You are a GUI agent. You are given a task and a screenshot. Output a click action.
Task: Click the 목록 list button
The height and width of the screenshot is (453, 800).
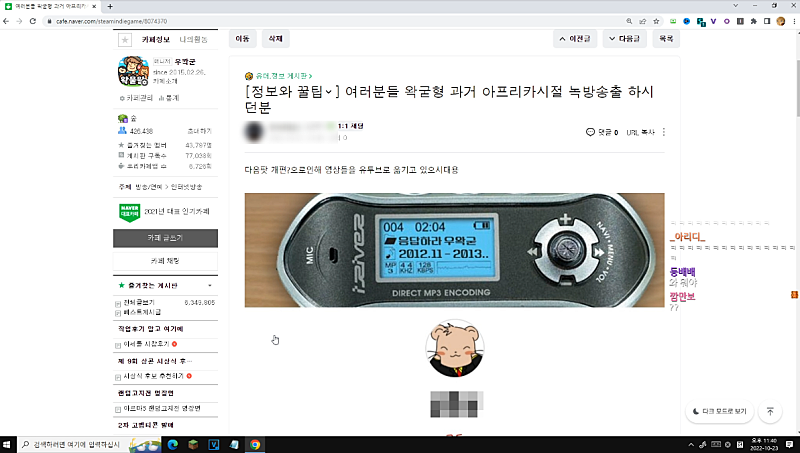pos(666,39)
